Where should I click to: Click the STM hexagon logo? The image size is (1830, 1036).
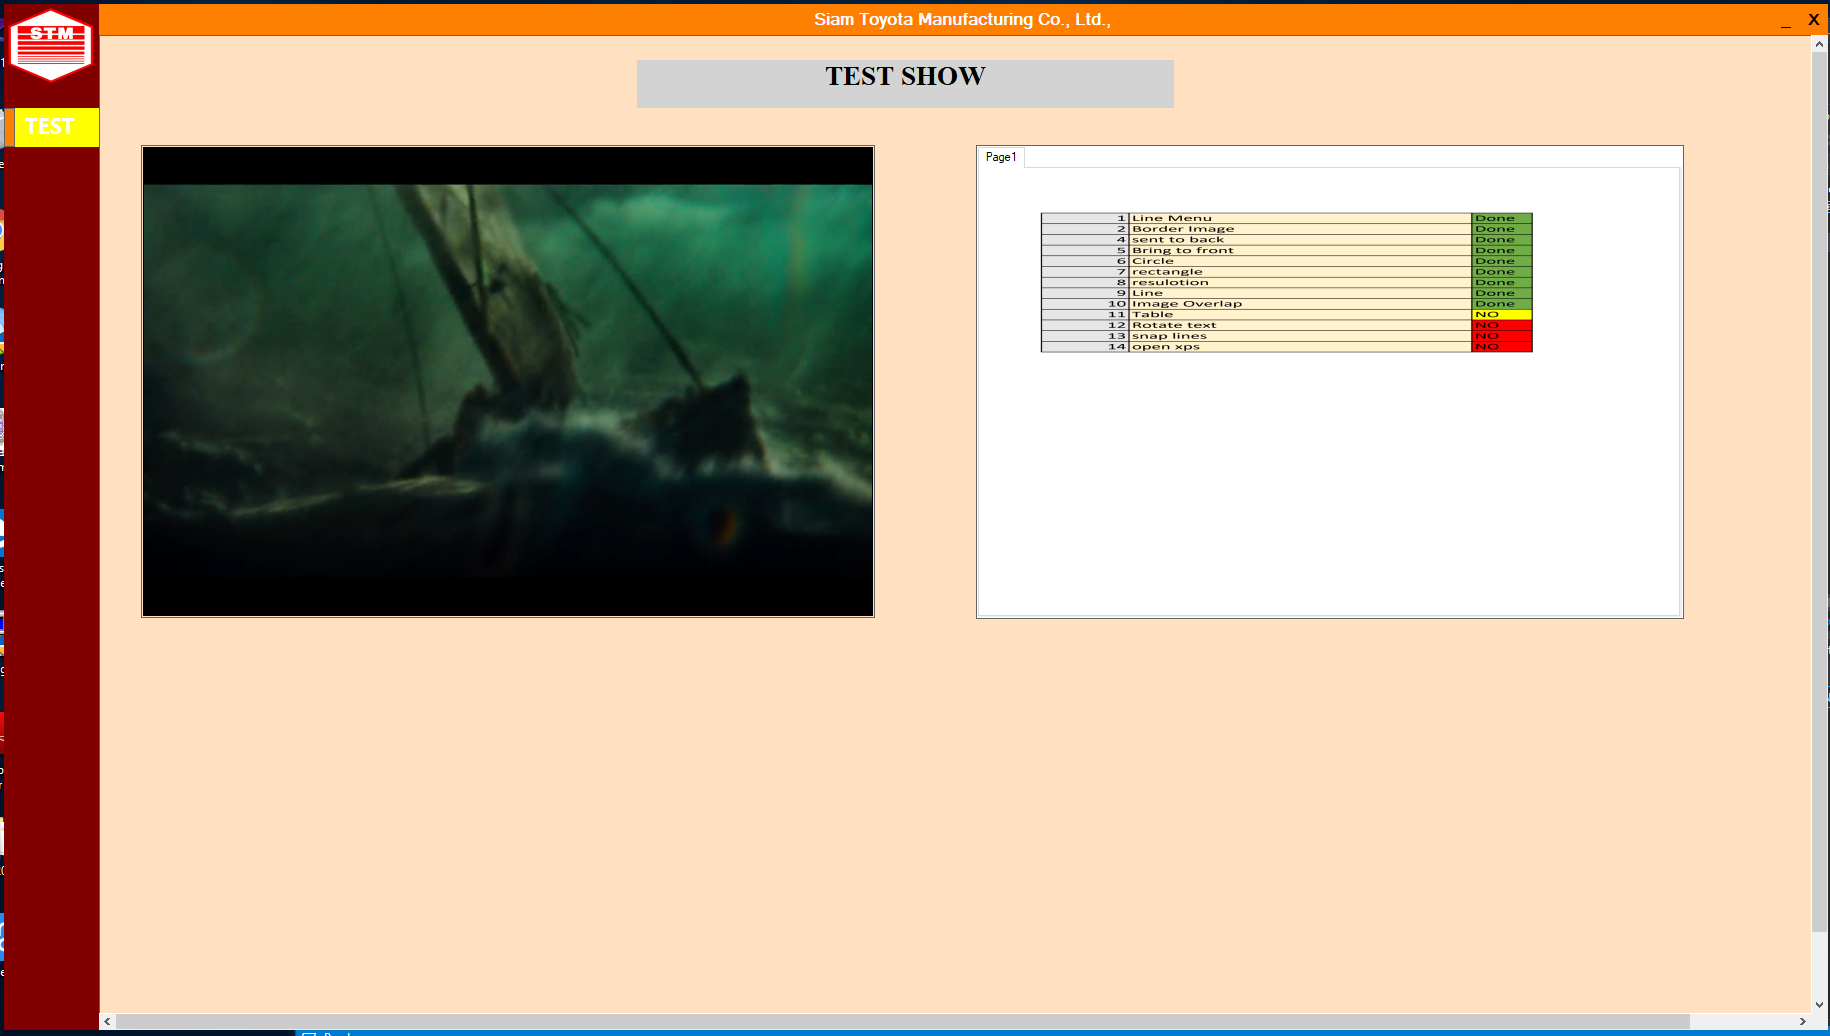coord(50,45)
